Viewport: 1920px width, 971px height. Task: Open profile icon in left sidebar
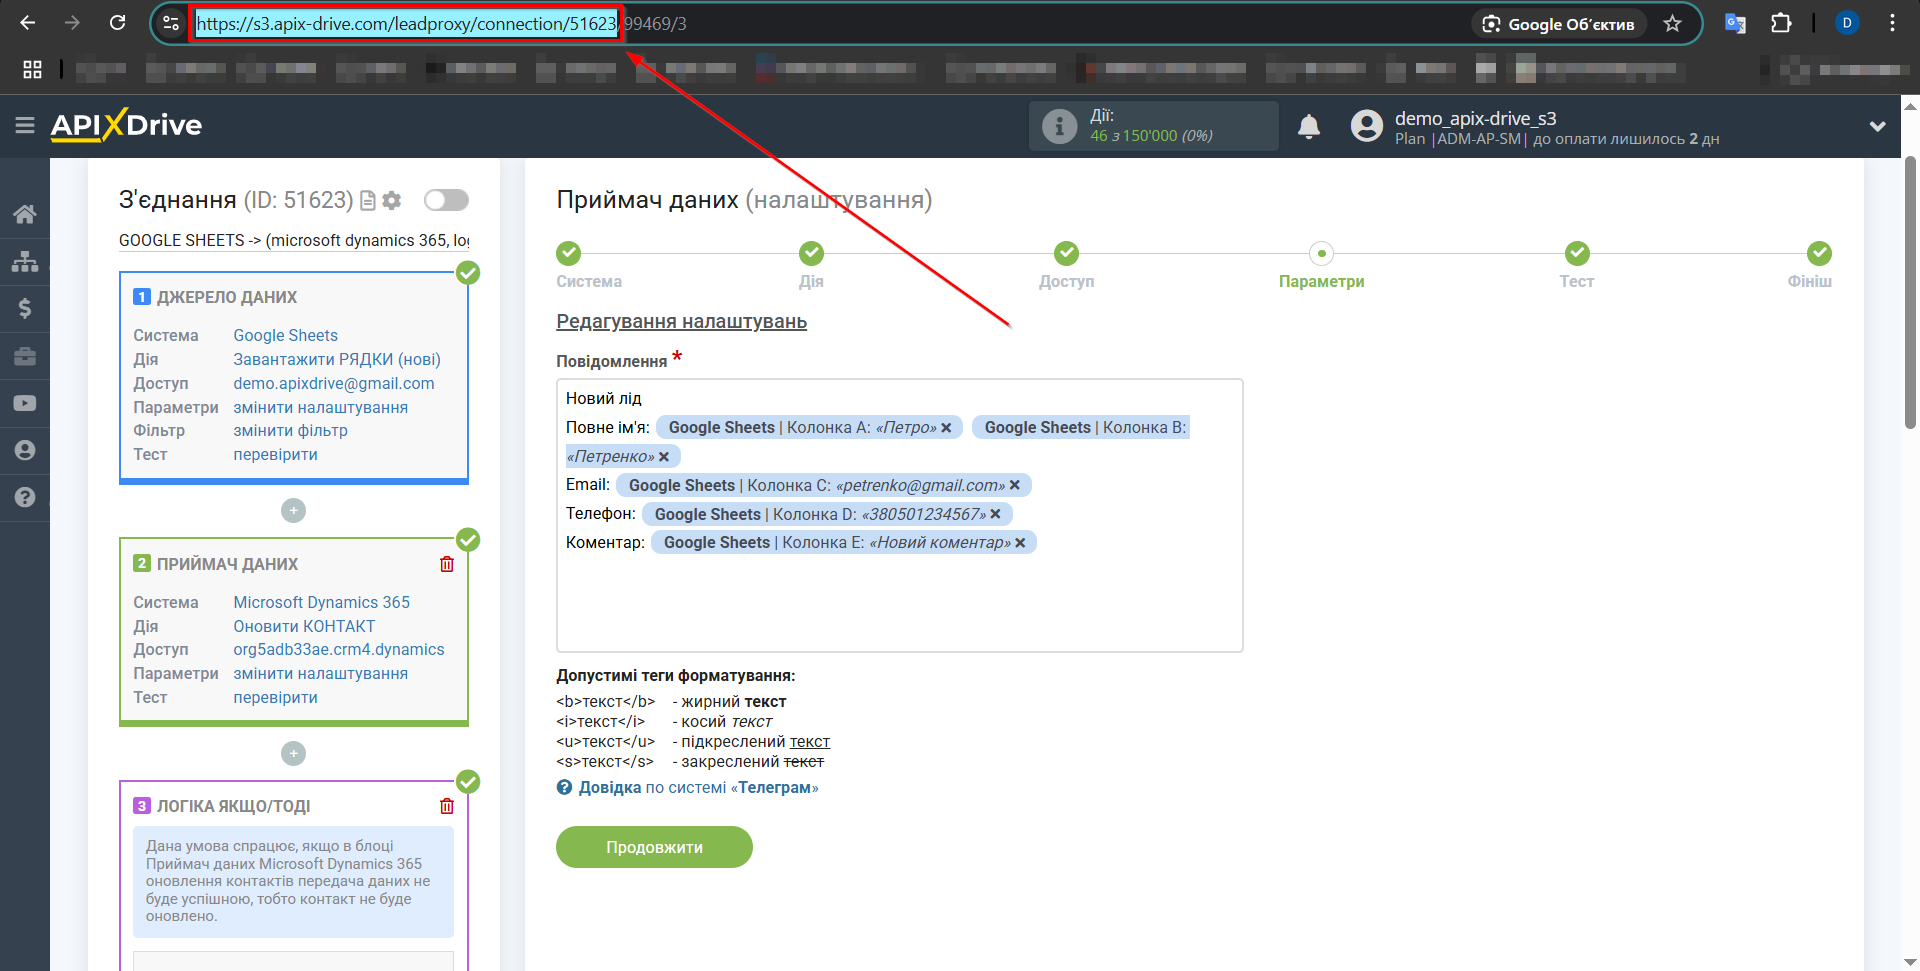[25, 450]
